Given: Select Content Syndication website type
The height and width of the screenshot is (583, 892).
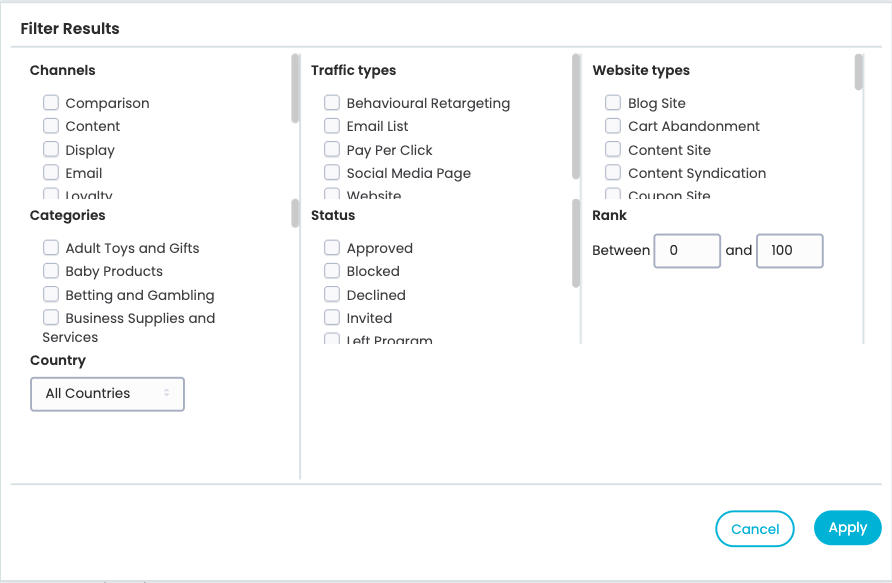Looking at the screenshot, I should click(613, 173).
